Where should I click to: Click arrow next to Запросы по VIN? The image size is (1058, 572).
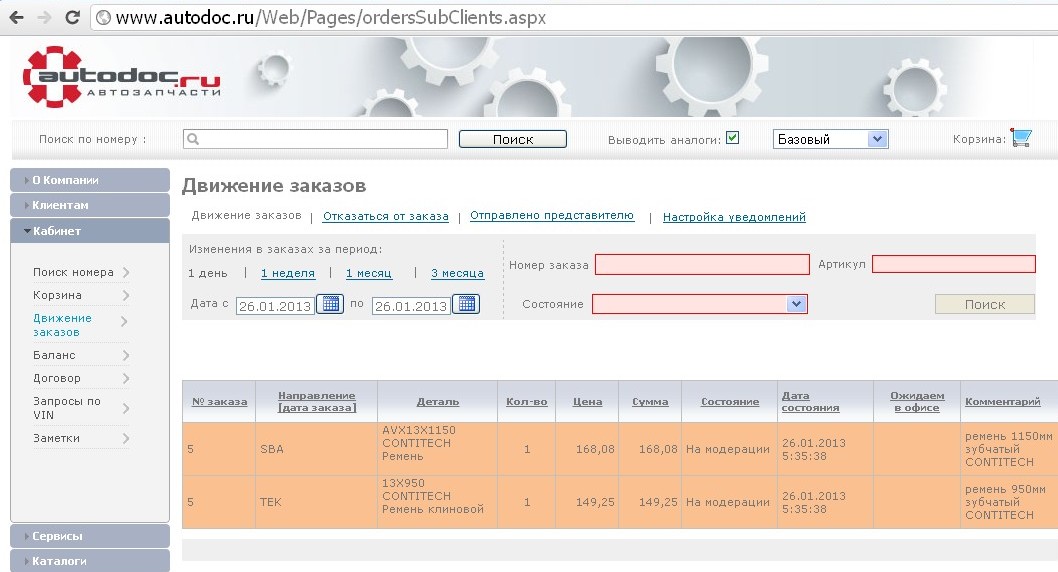(126, 408)
